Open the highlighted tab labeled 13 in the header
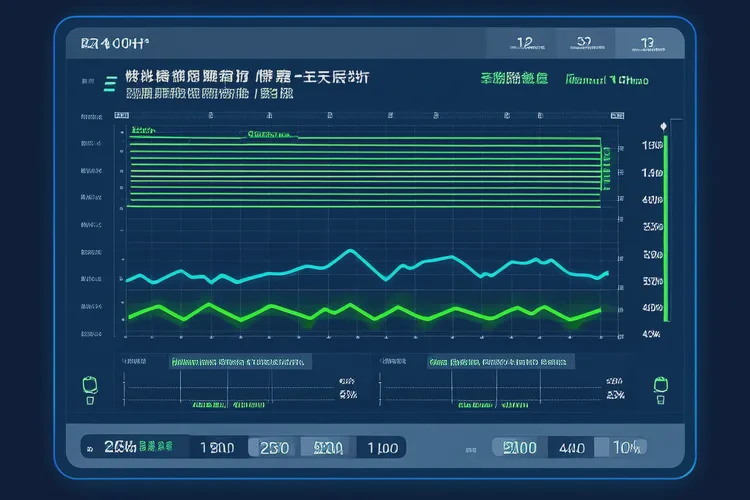The image size is (750, 500). pyautogui.click(x=647, y=44)
